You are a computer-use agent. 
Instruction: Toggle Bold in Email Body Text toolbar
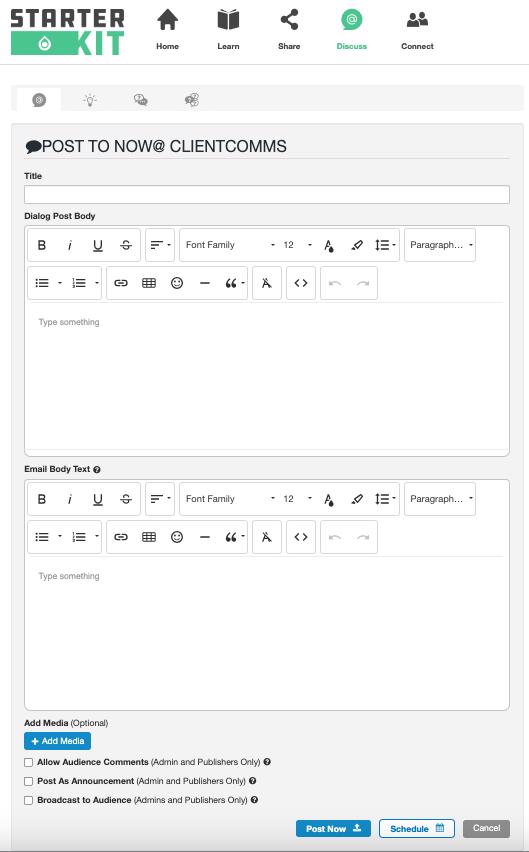click(41, 499)
